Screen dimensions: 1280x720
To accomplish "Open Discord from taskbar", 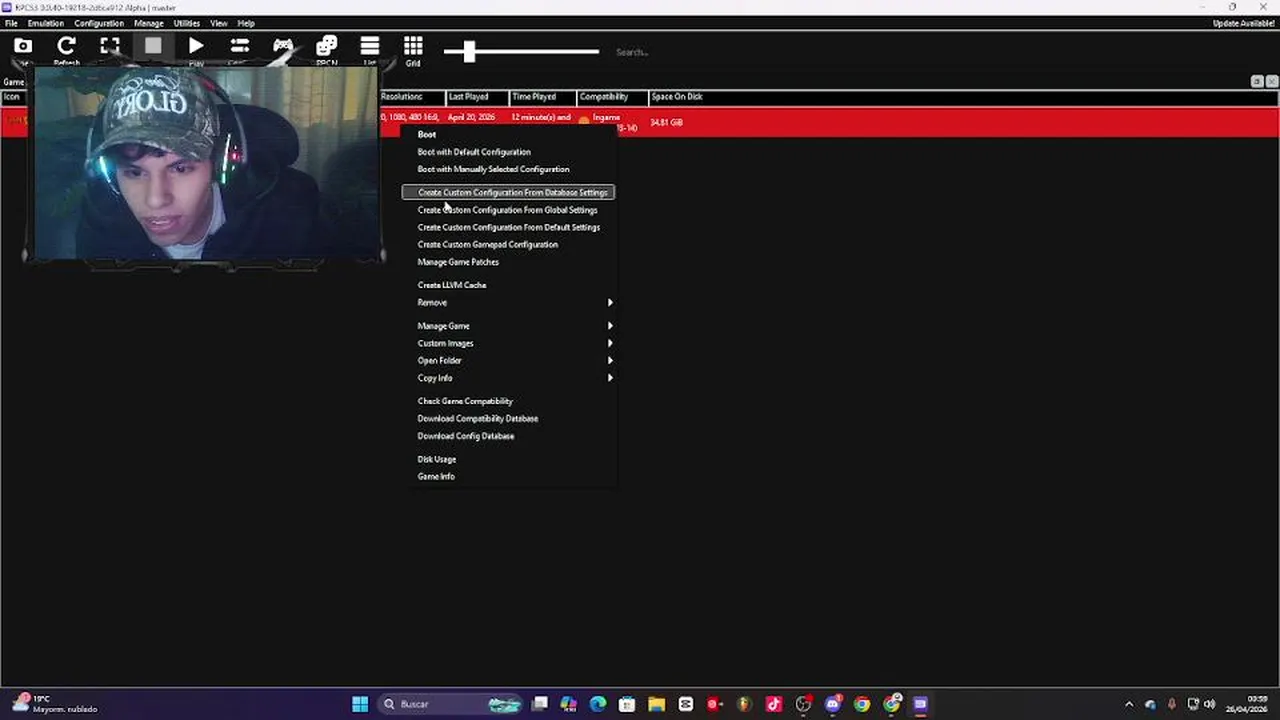I will (832, 704).
